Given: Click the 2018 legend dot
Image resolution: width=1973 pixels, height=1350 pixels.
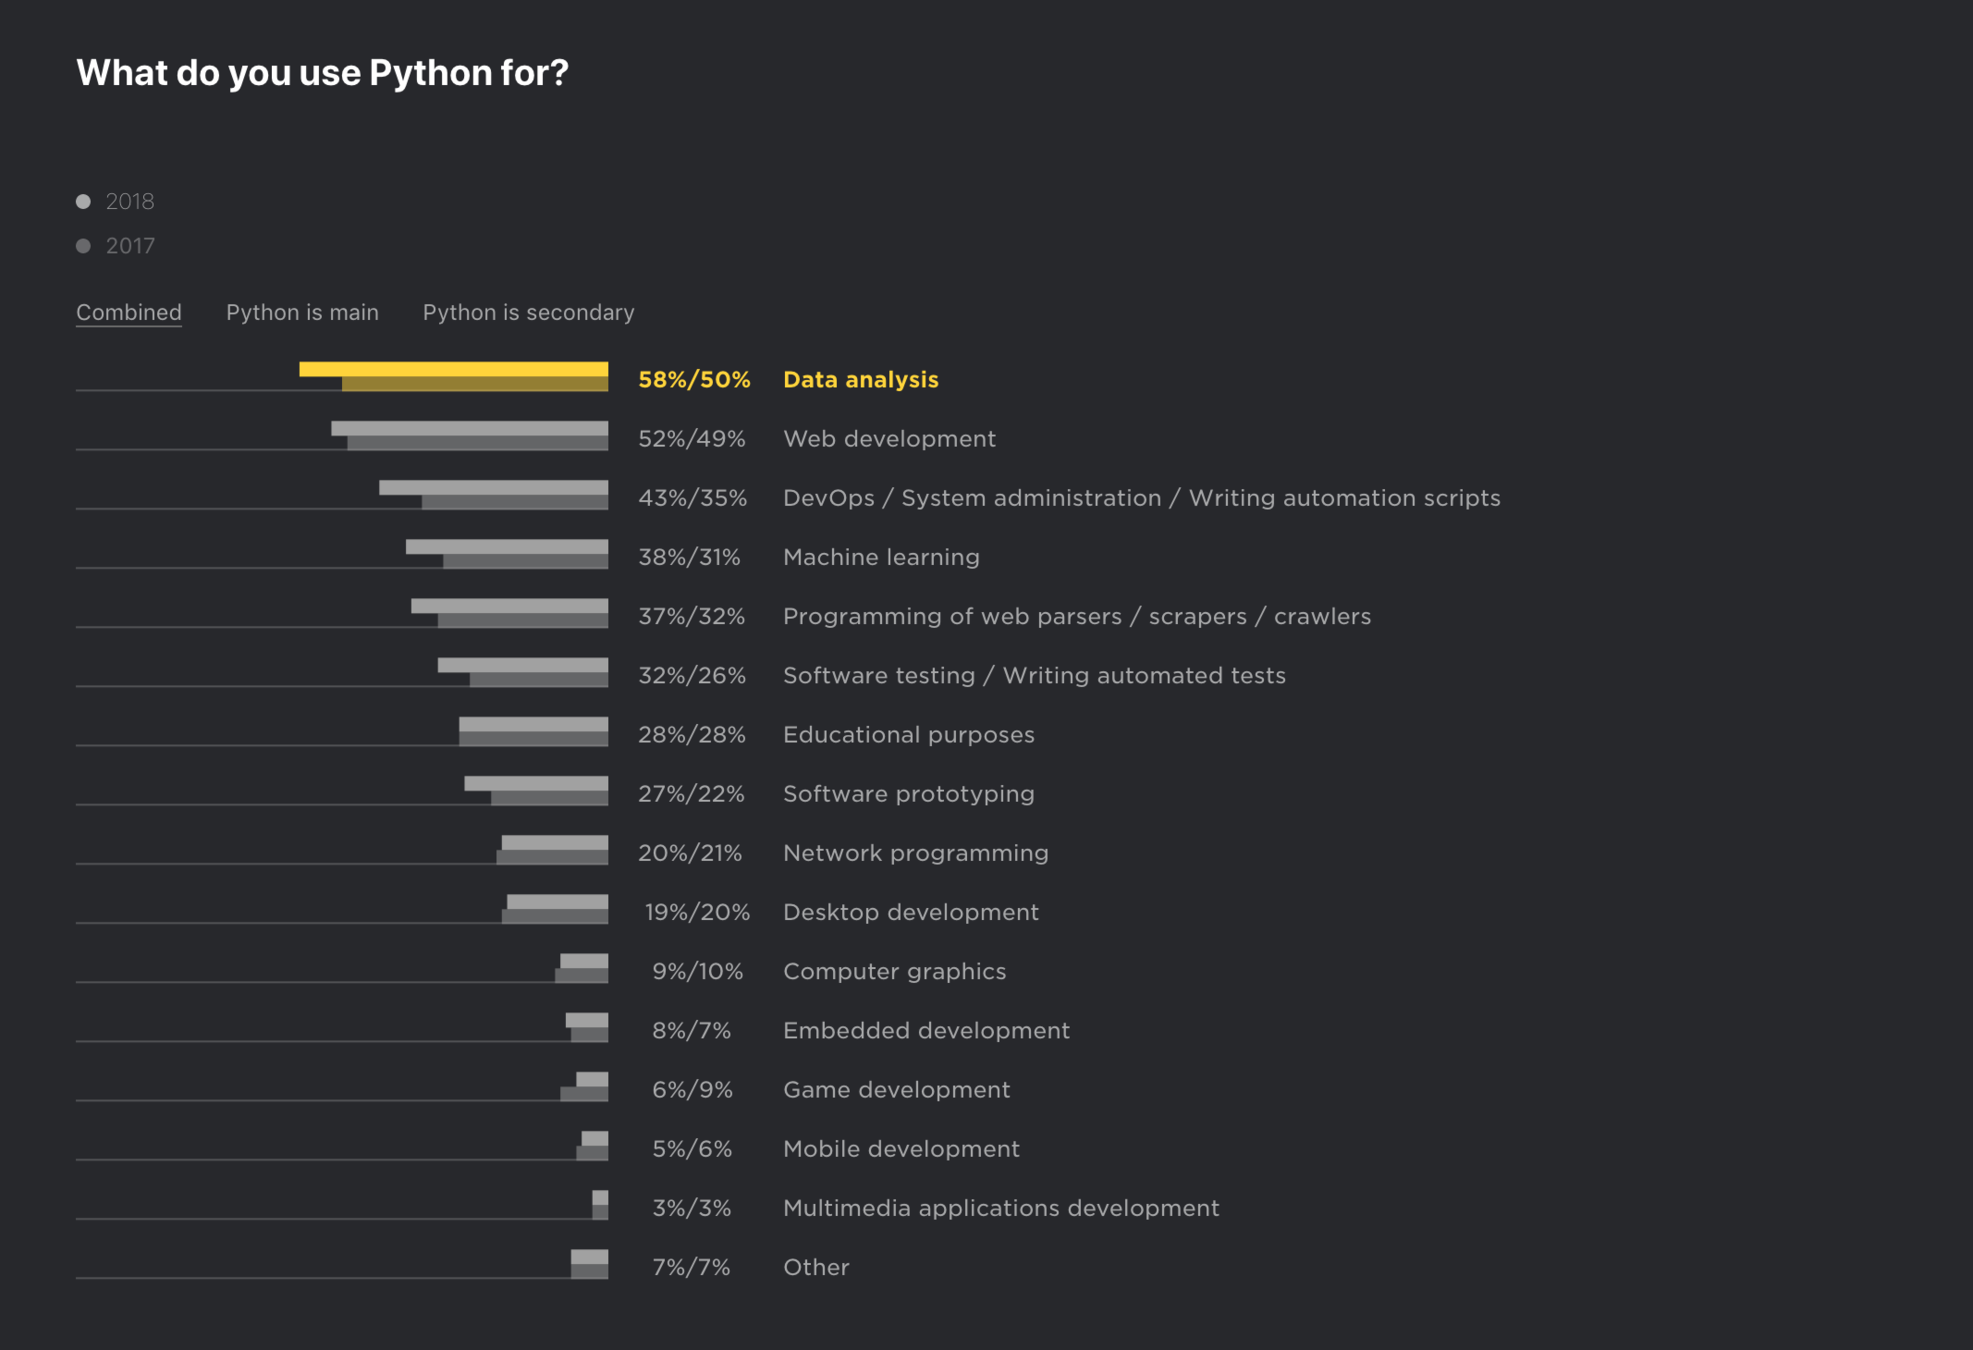Looking at the screenshot, I should [84, 202].
